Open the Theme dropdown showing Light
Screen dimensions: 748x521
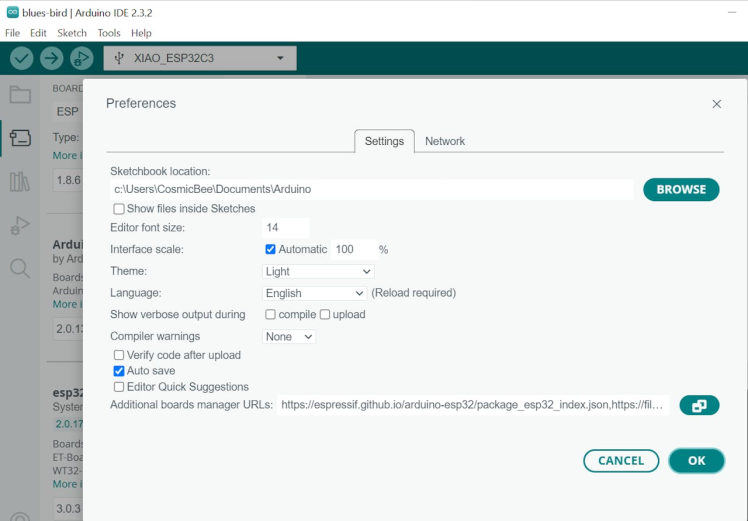(318, 271)
